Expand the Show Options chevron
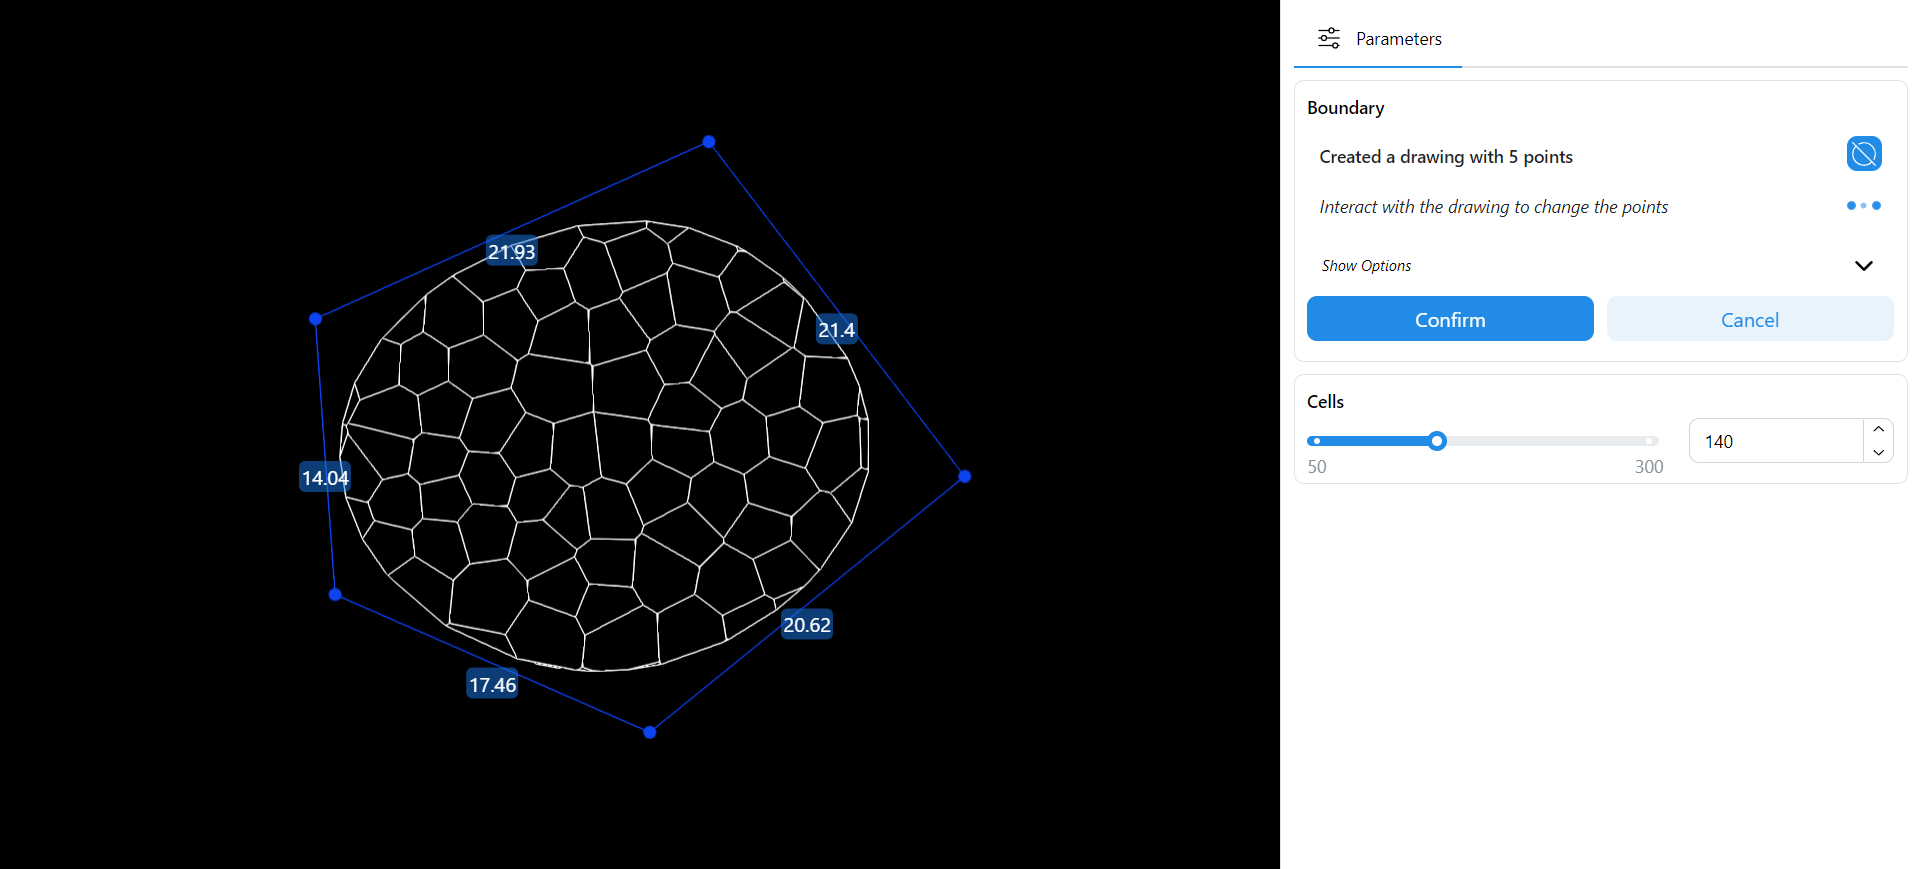The image size is (1916, 869). click(1863, 266)
